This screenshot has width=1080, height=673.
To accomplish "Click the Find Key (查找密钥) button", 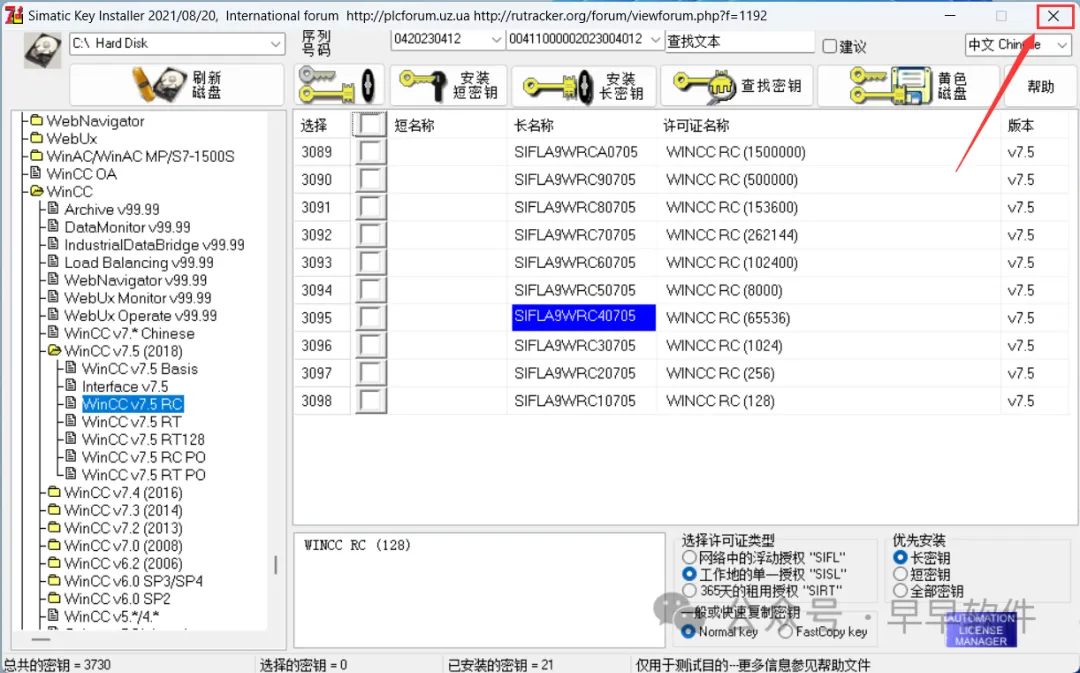I will click(x=736, y=85).
